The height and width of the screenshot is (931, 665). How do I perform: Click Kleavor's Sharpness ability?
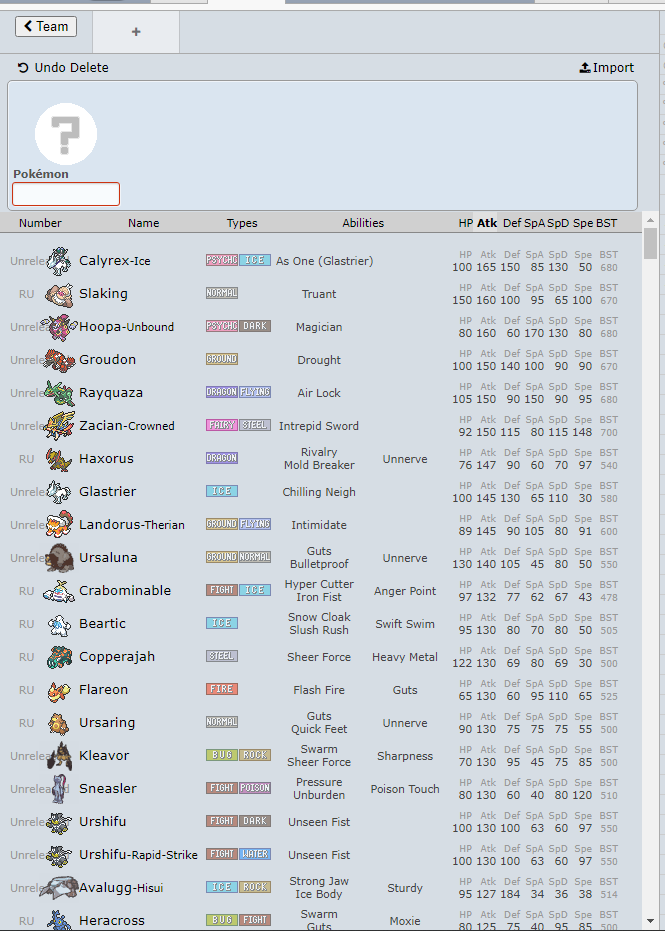coord(405,756)
